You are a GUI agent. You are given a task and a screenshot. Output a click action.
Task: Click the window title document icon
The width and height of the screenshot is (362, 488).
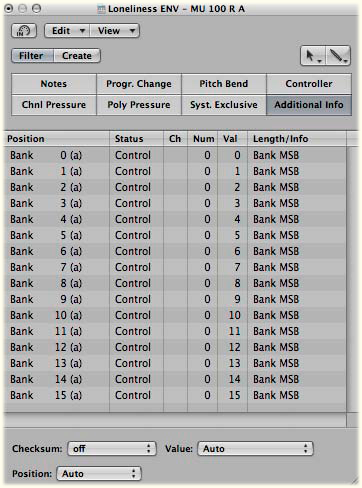click(101, 9)
